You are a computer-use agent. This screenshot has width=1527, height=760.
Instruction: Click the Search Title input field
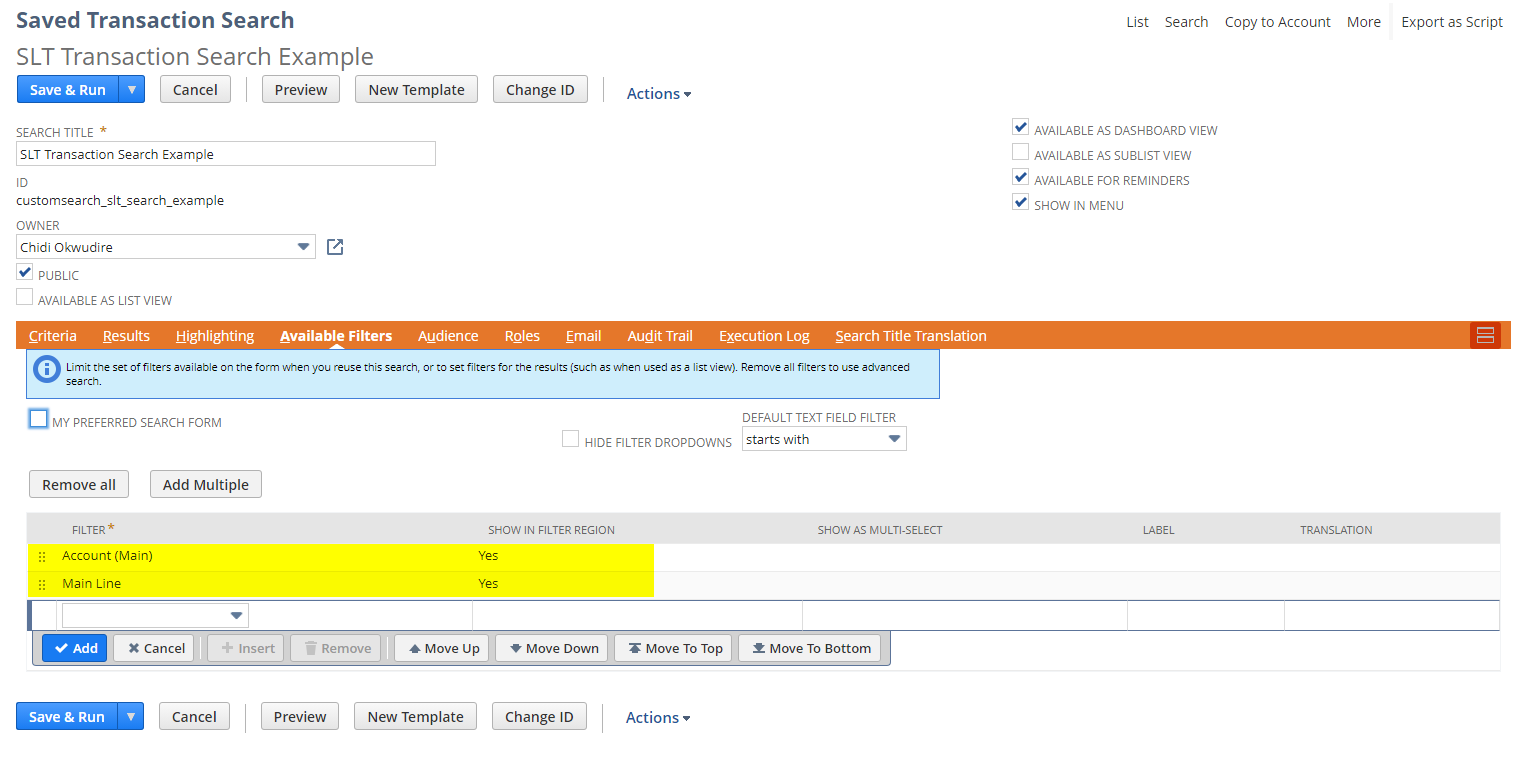pyautogui.click(x=225, y=153)
